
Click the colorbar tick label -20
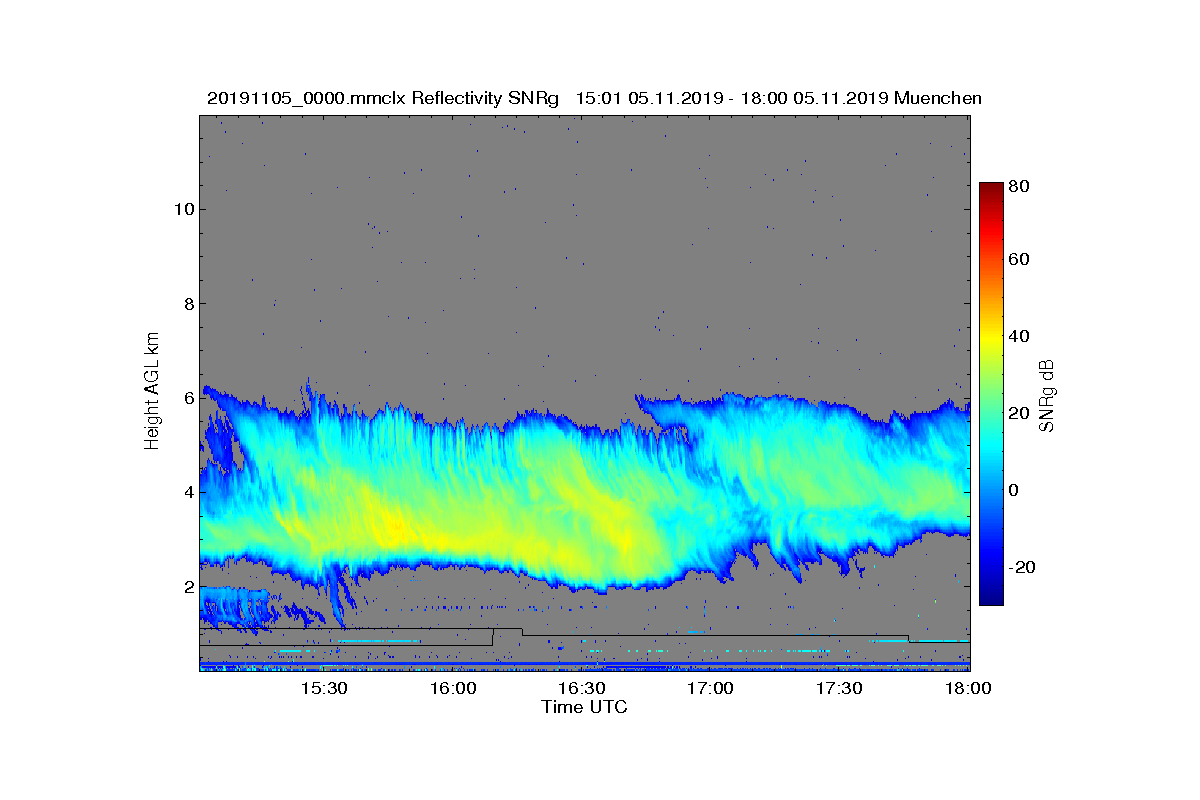click(x=1023, y=567)
